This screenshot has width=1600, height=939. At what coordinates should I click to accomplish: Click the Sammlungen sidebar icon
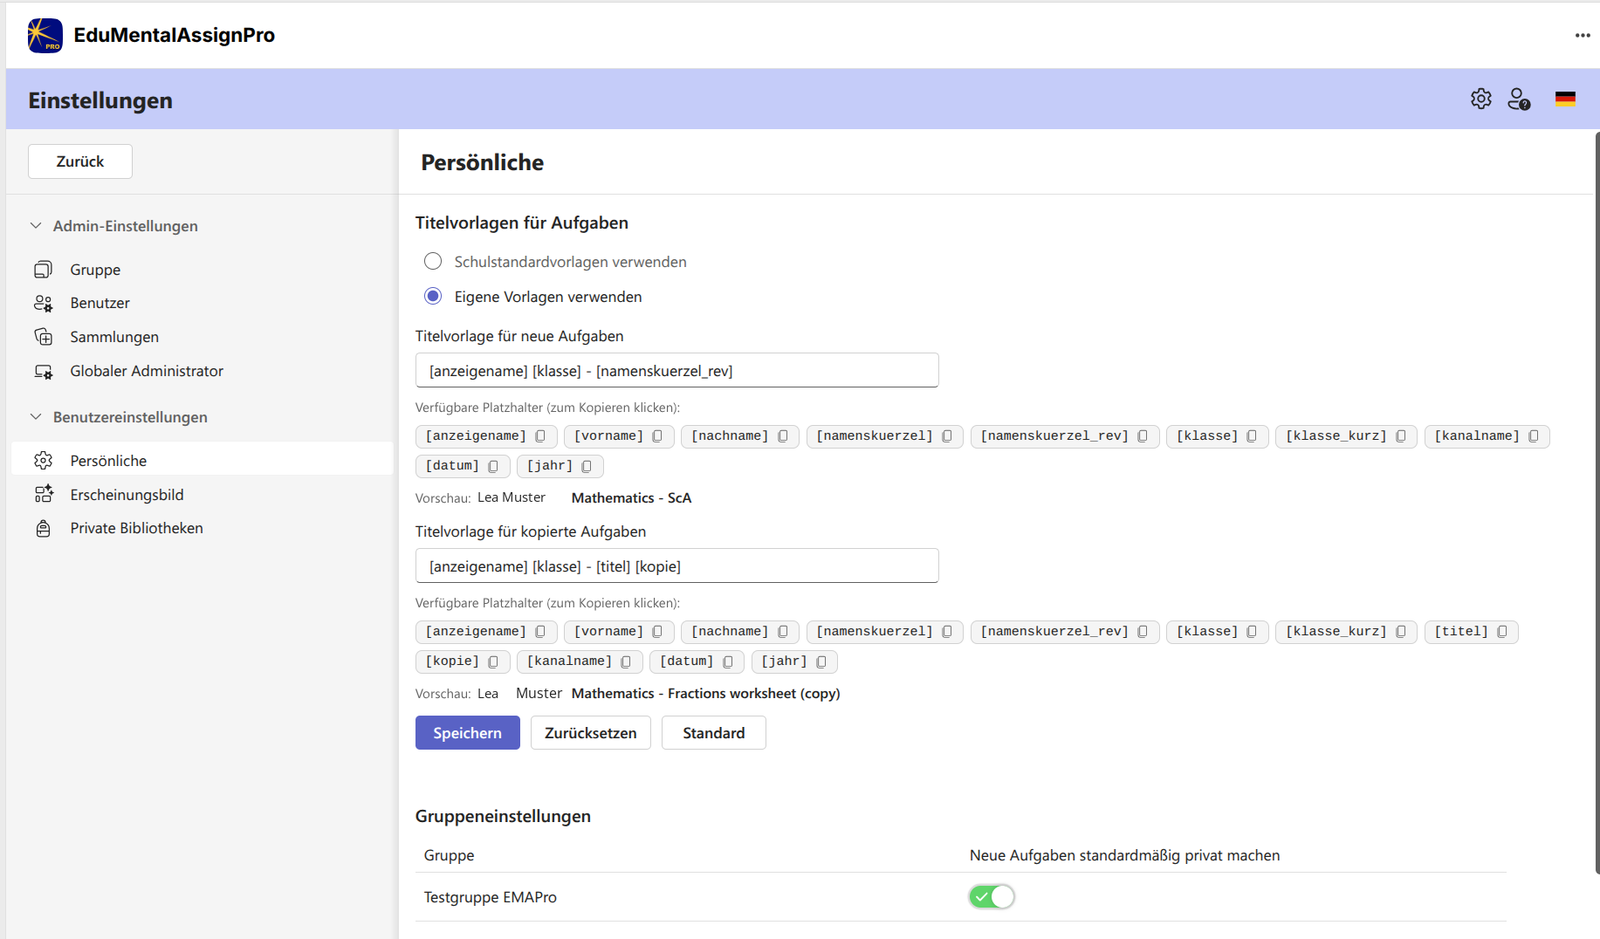click(x=43, y=337)
